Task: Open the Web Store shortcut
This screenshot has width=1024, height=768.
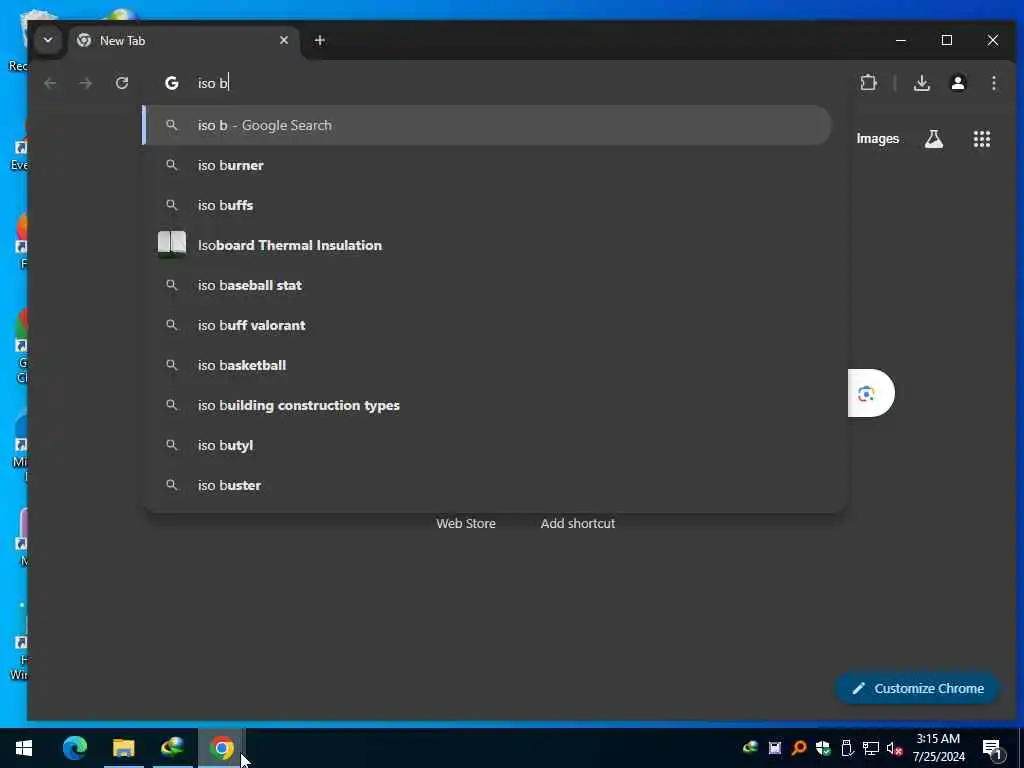Action: [x=466, y=524]
